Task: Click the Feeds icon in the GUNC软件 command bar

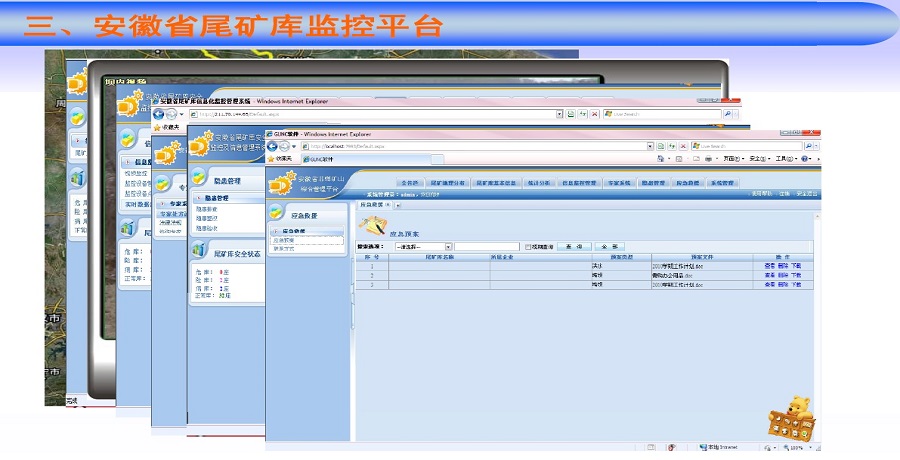Action: point(679,159)
